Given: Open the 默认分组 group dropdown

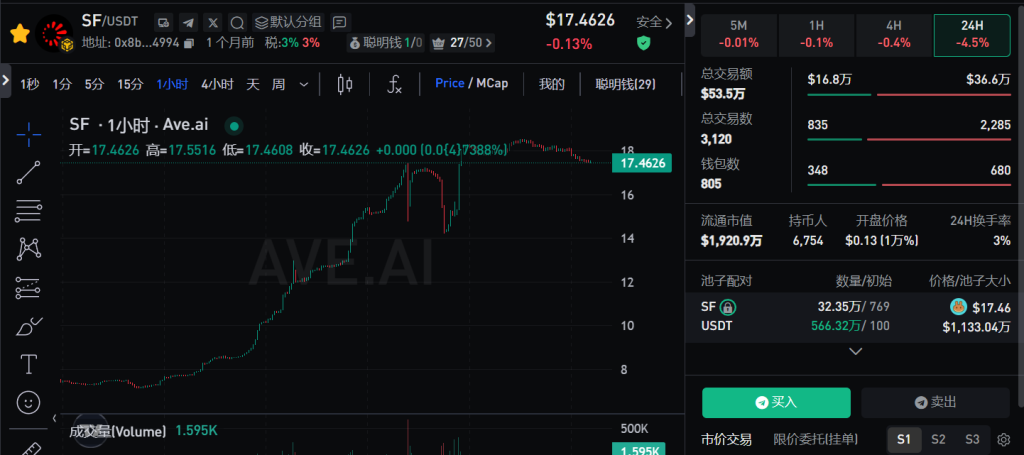Looking at the screenshot, I should point(288,21).
